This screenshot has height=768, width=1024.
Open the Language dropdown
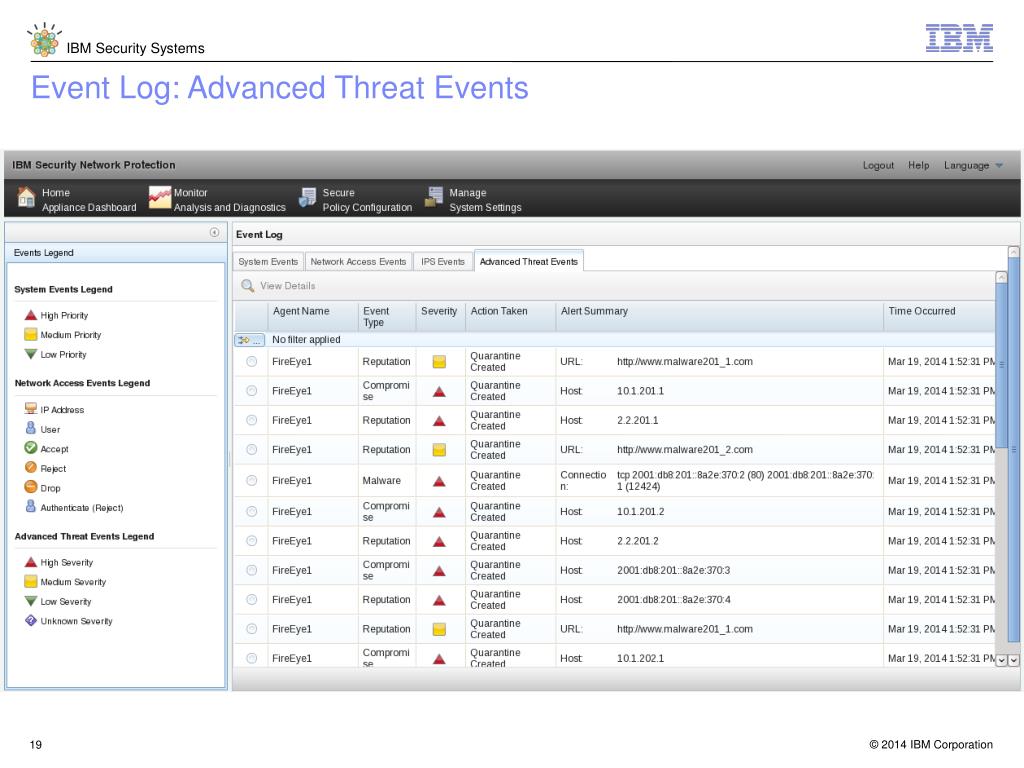click(x=973, y=166)
